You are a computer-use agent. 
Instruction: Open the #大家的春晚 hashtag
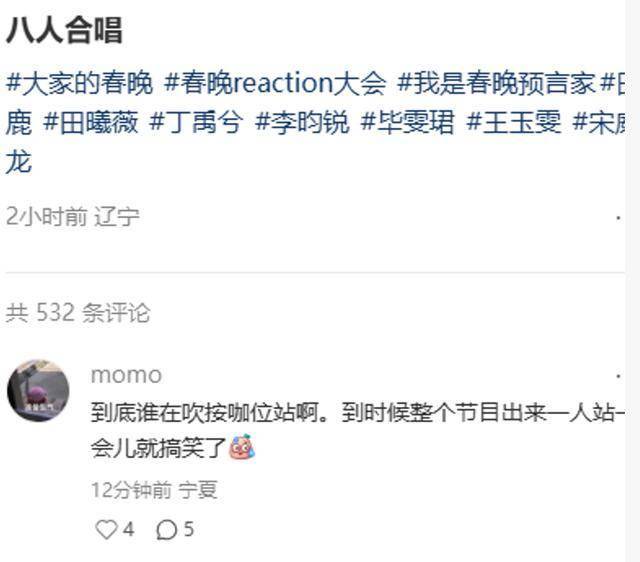(80, 83)
